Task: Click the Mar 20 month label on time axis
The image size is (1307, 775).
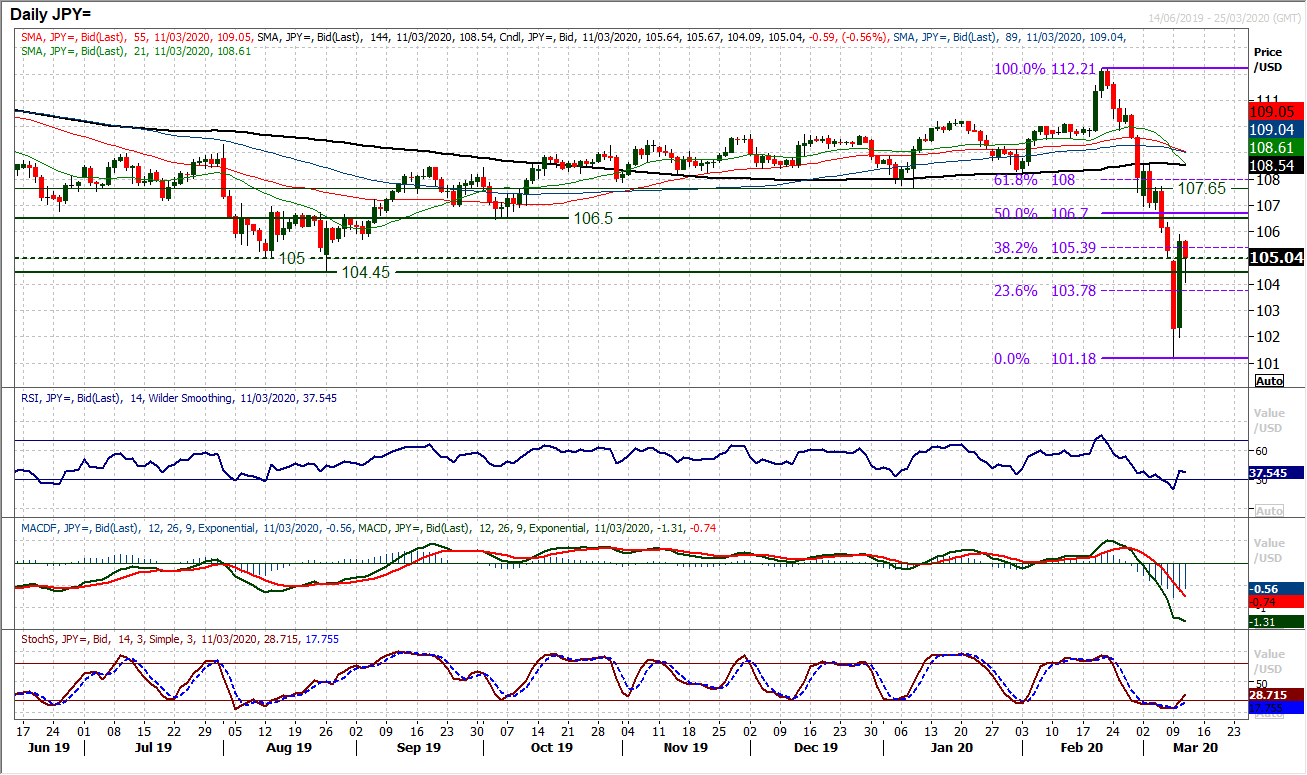Action: pos(1193,747)
